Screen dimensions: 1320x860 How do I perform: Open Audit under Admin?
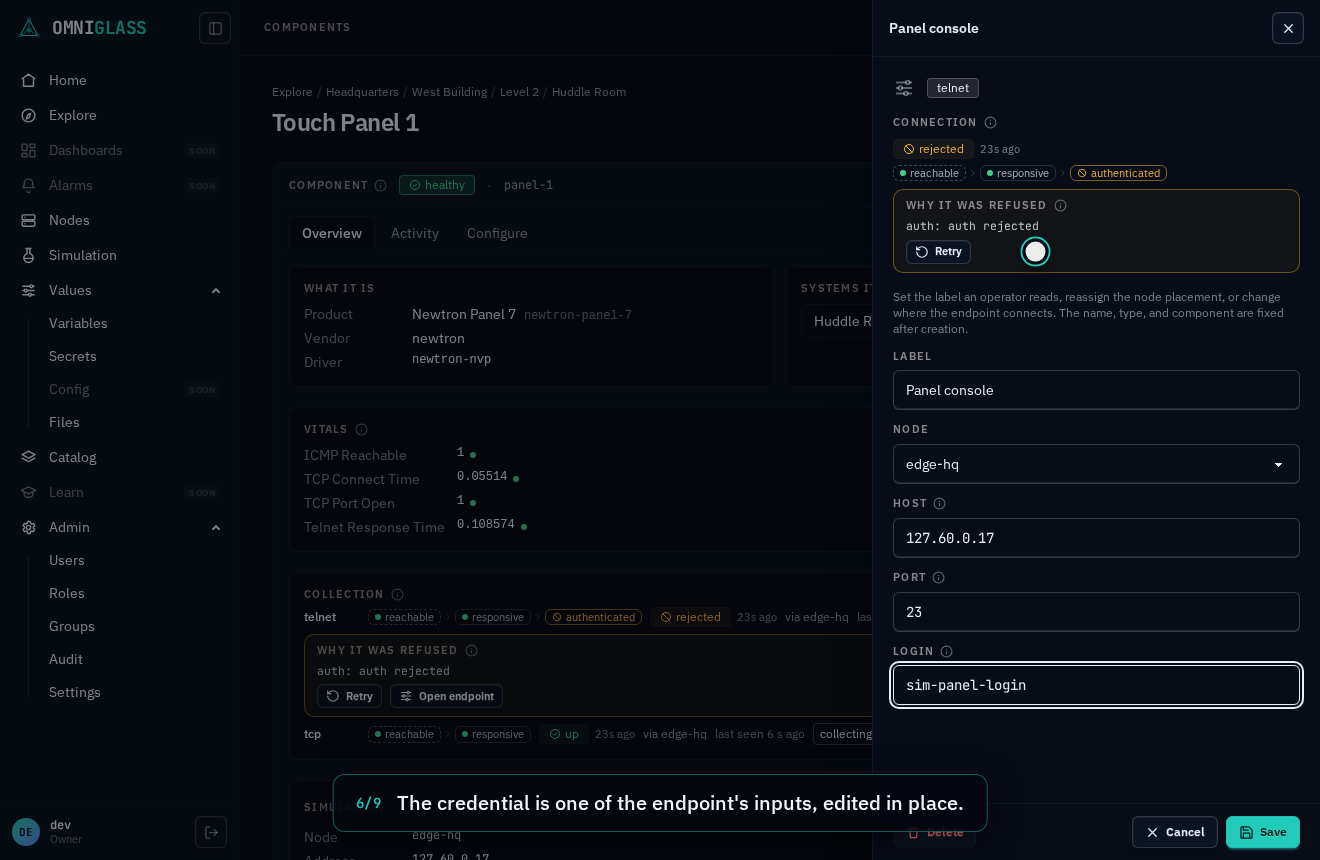click(66, 659)
